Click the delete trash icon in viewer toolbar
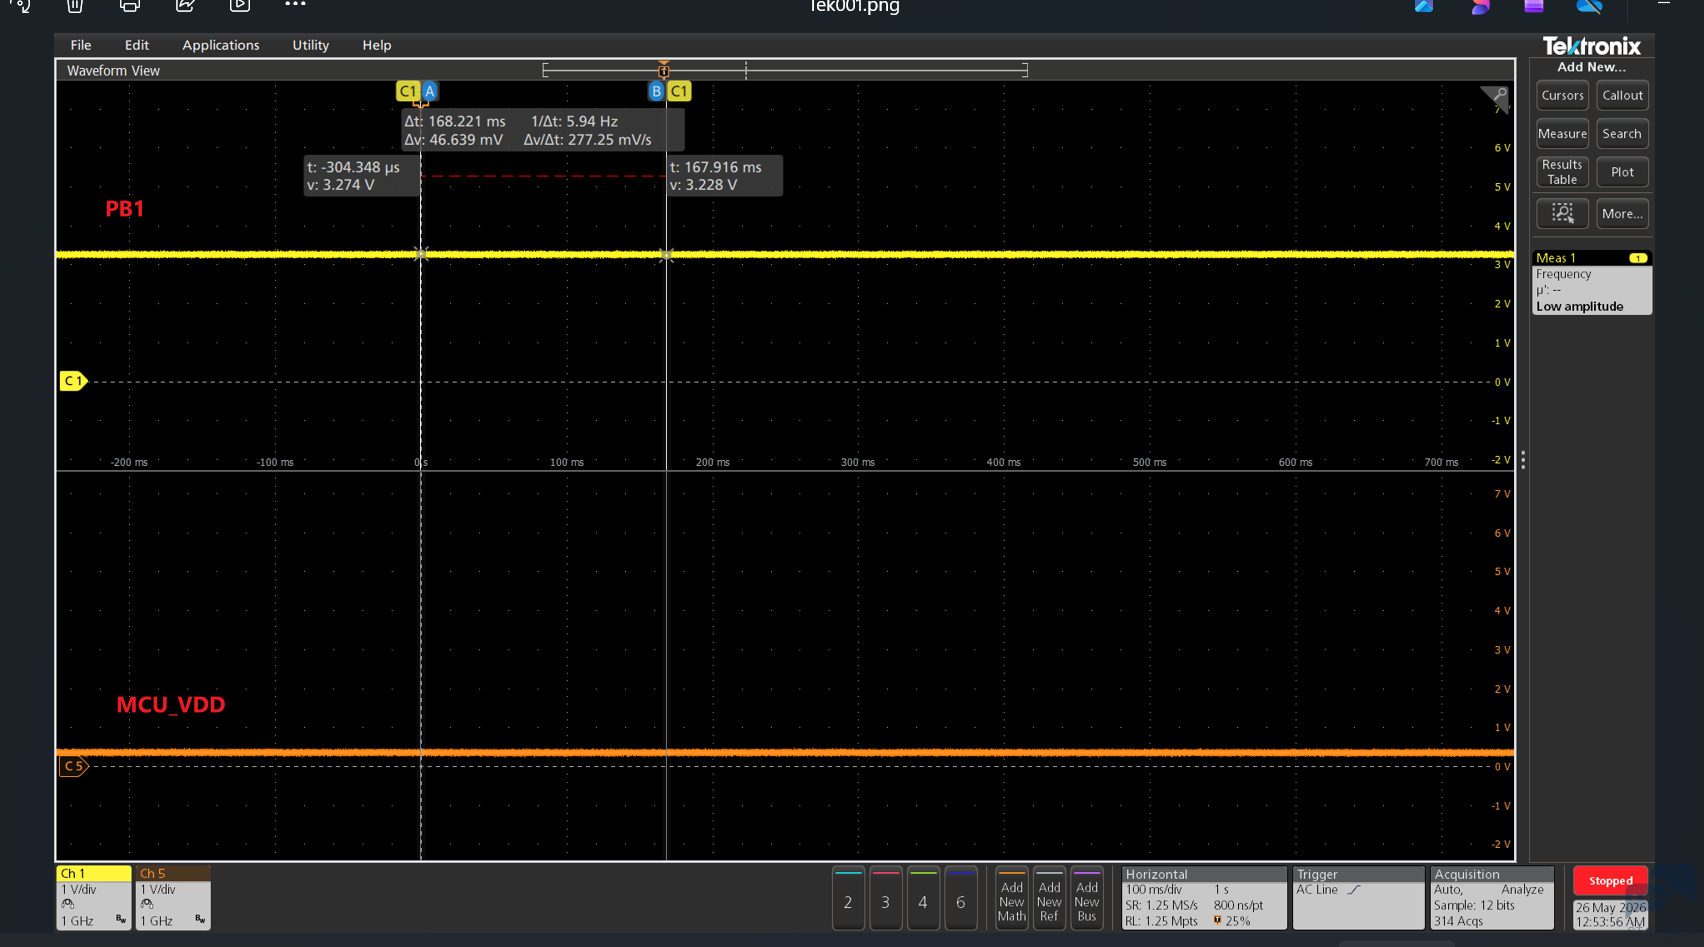The width and height of the screenshot is (1704, 947). click(75, 6)
